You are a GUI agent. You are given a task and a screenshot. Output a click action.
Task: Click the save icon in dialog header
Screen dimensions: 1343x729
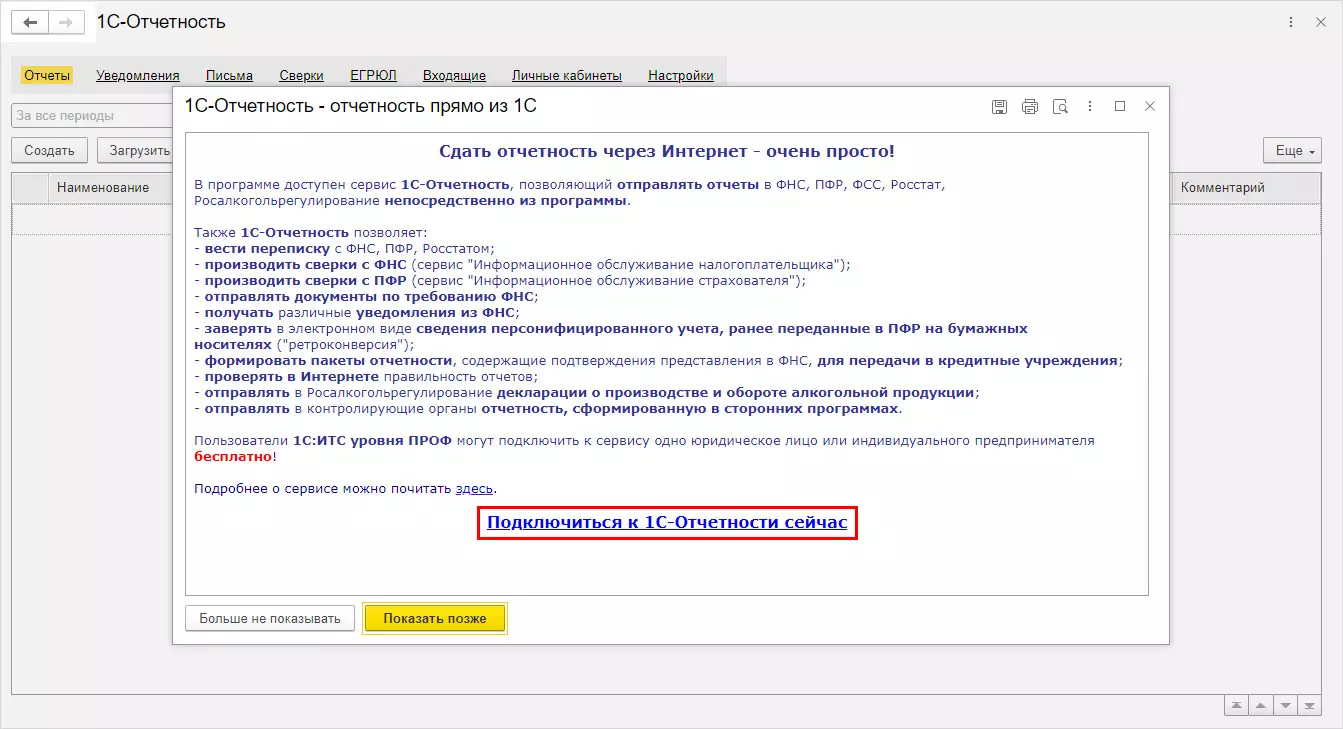(999, 107)
